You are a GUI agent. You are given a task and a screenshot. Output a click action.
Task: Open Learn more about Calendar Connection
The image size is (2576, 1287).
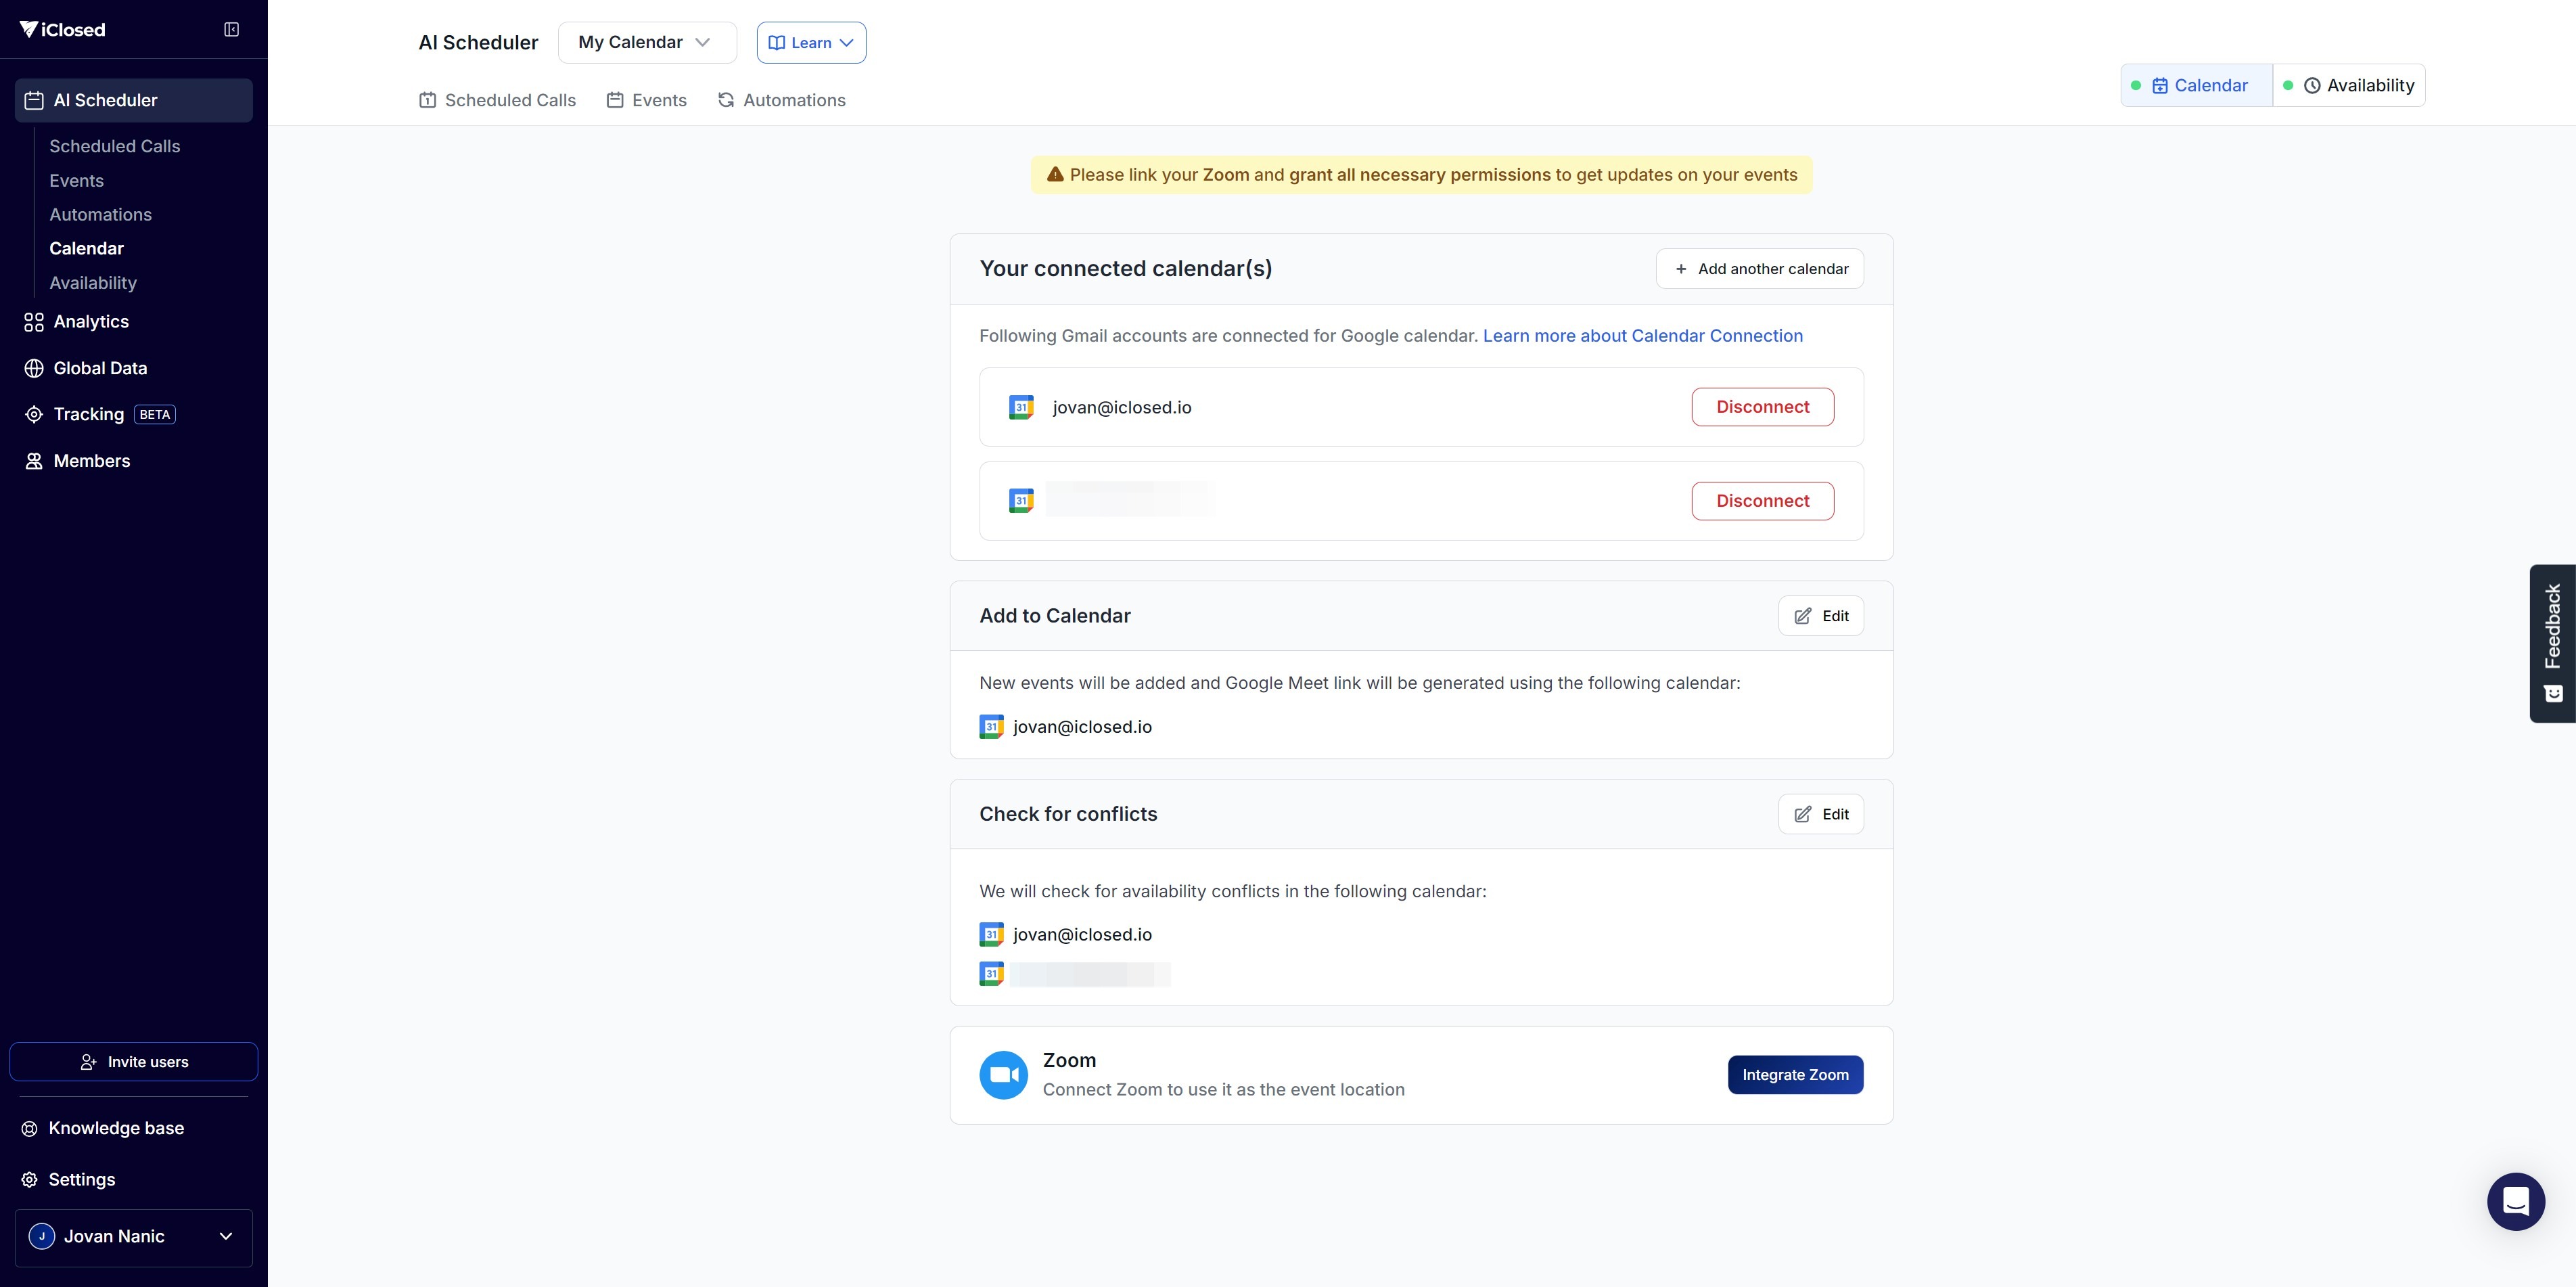(x=1642, y=336)
